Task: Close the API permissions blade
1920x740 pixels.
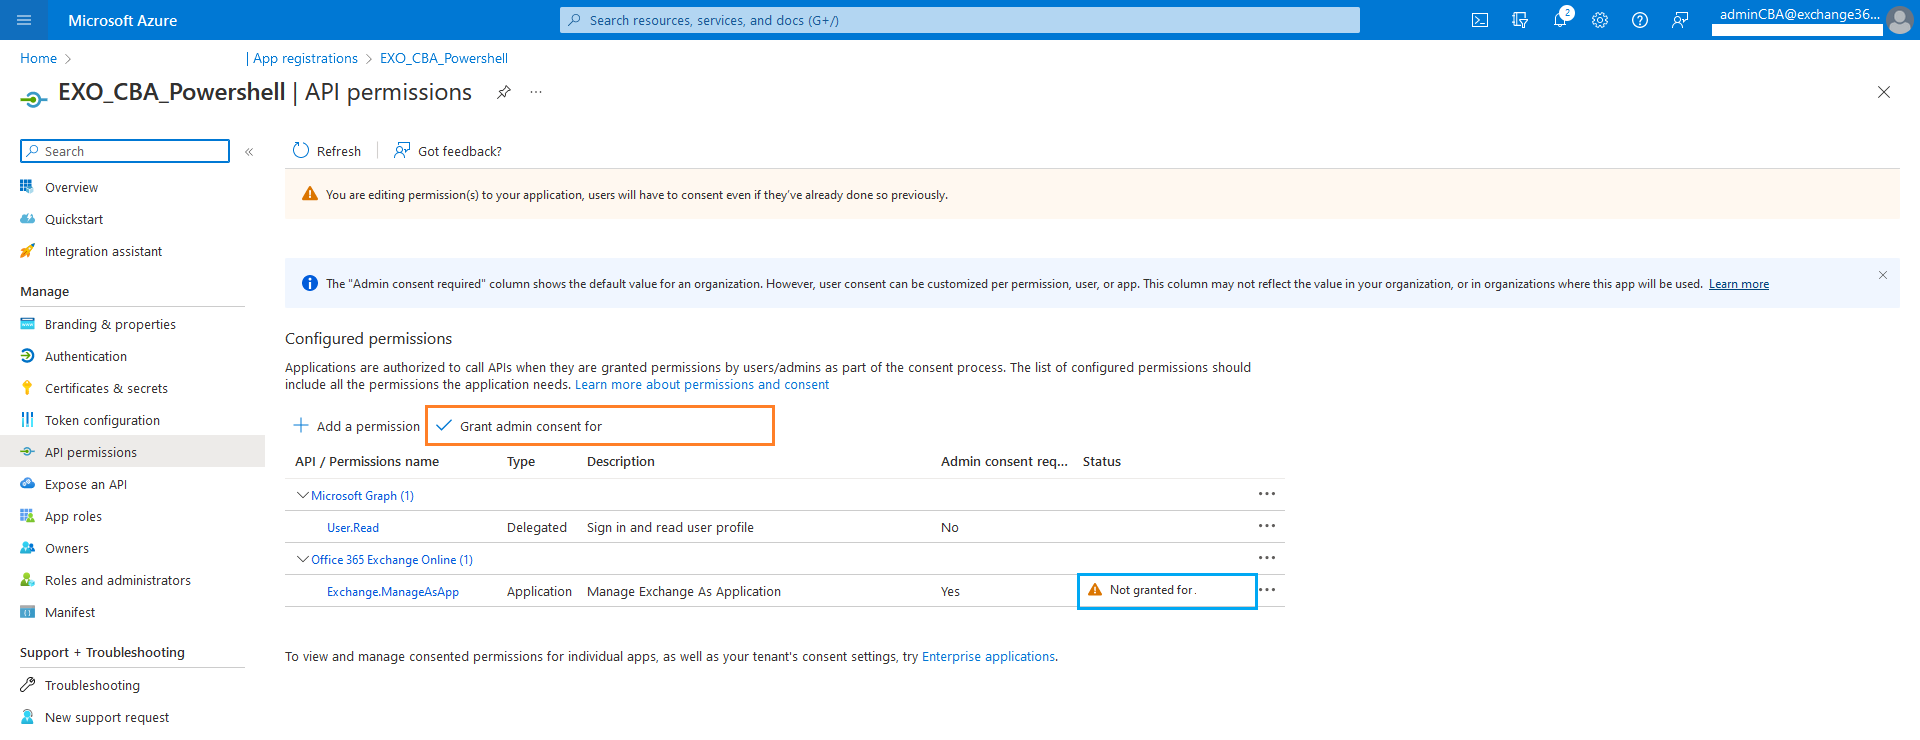Action: click(1884, 92)
